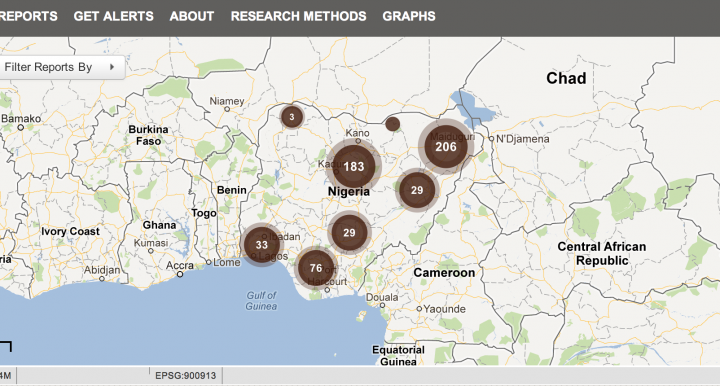Click the Central African Republic label
Screen dimensions: 720x386
(602, 253)
